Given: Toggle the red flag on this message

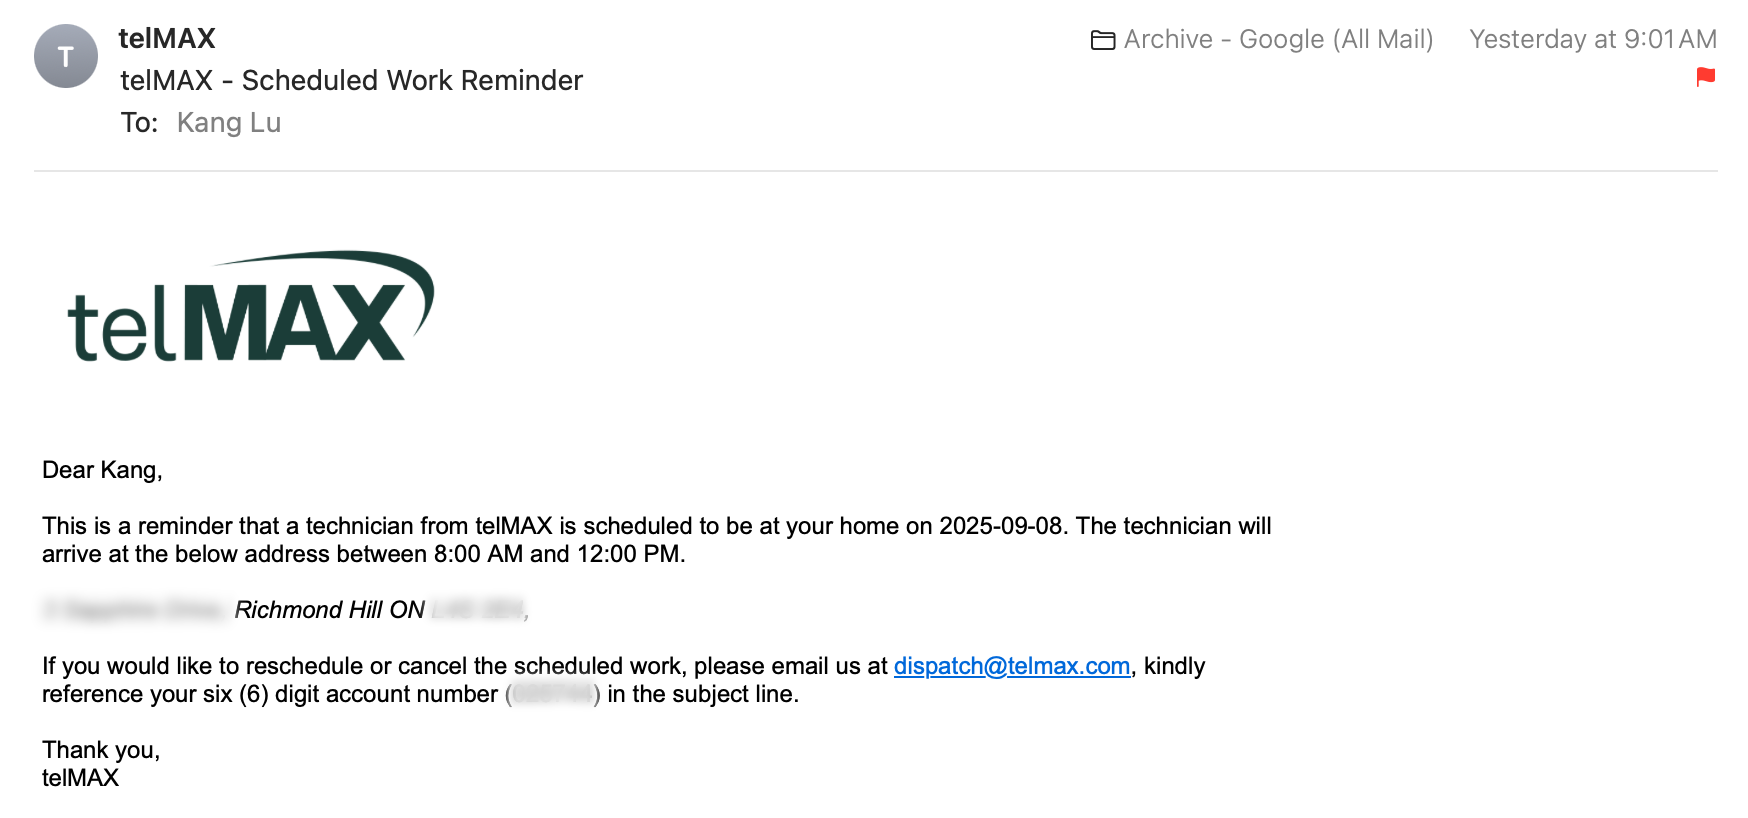Looking at the screenshot, I should [1706, 77].
